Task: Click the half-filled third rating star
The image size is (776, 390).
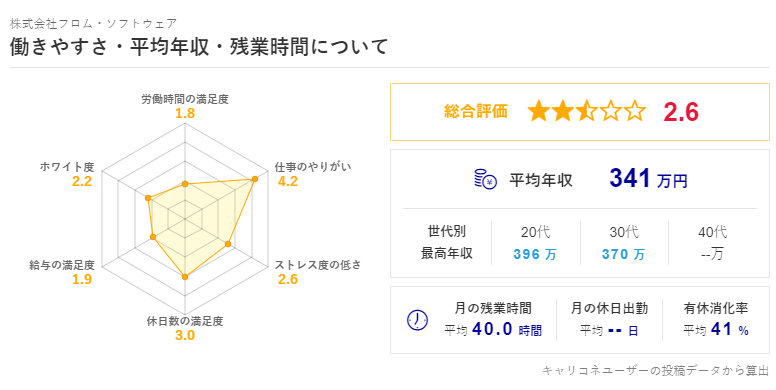Action: tap(586, 111)
